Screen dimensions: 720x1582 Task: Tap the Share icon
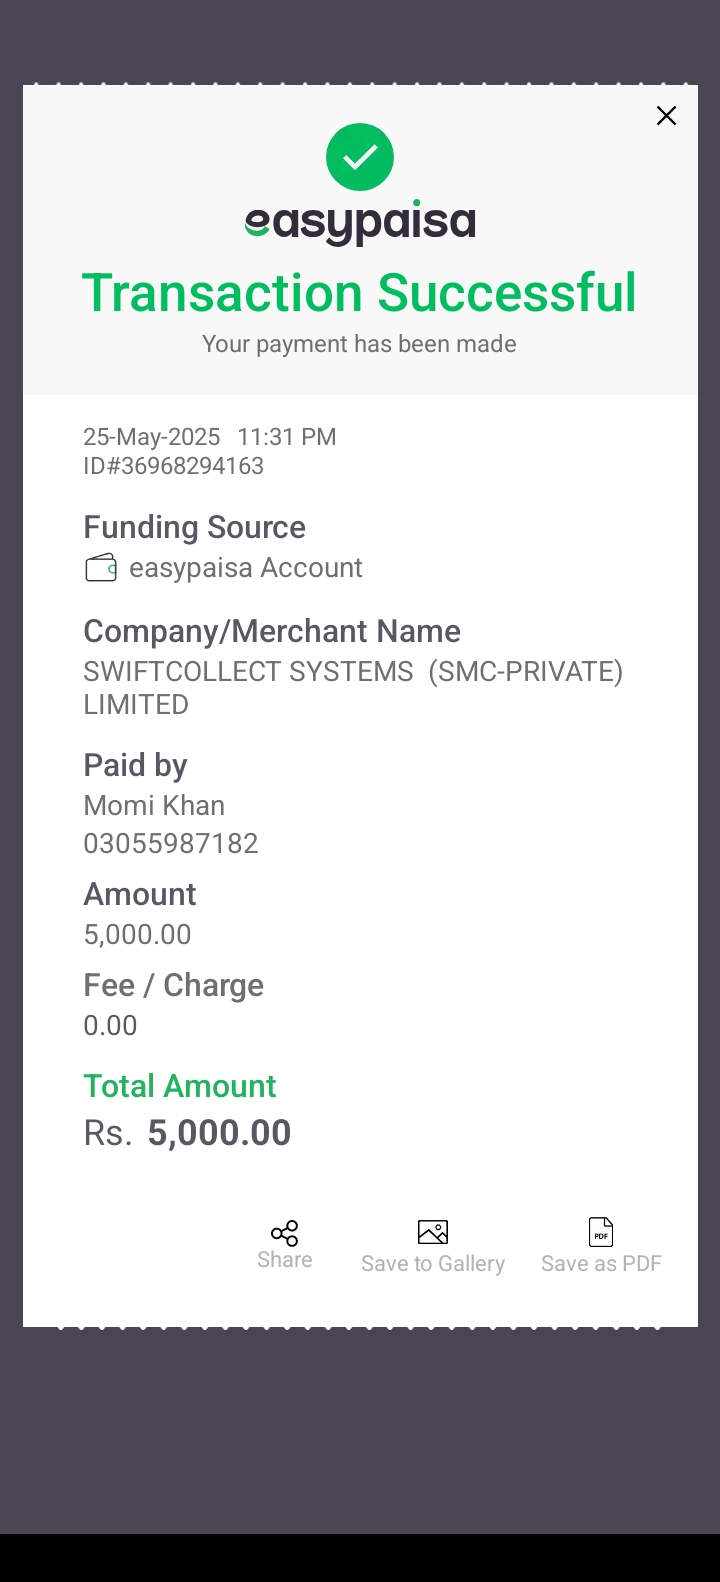pyautogui.click(x=285, y=1233)
